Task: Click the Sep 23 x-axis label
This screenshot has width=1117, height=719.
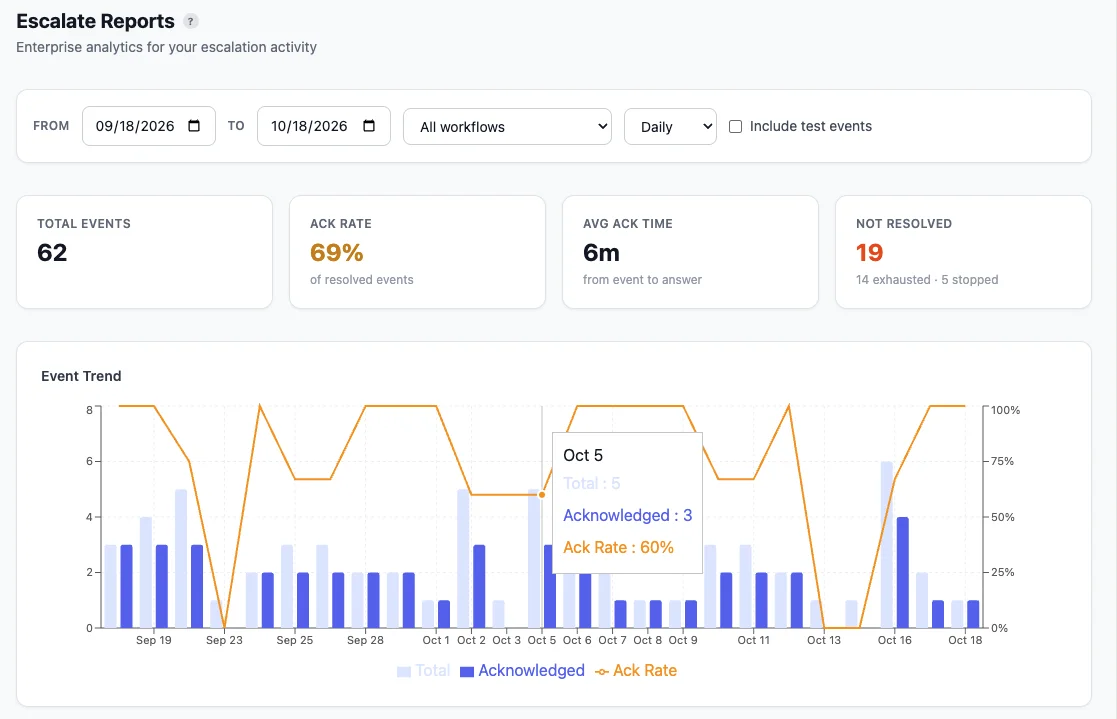Action: 224,640
